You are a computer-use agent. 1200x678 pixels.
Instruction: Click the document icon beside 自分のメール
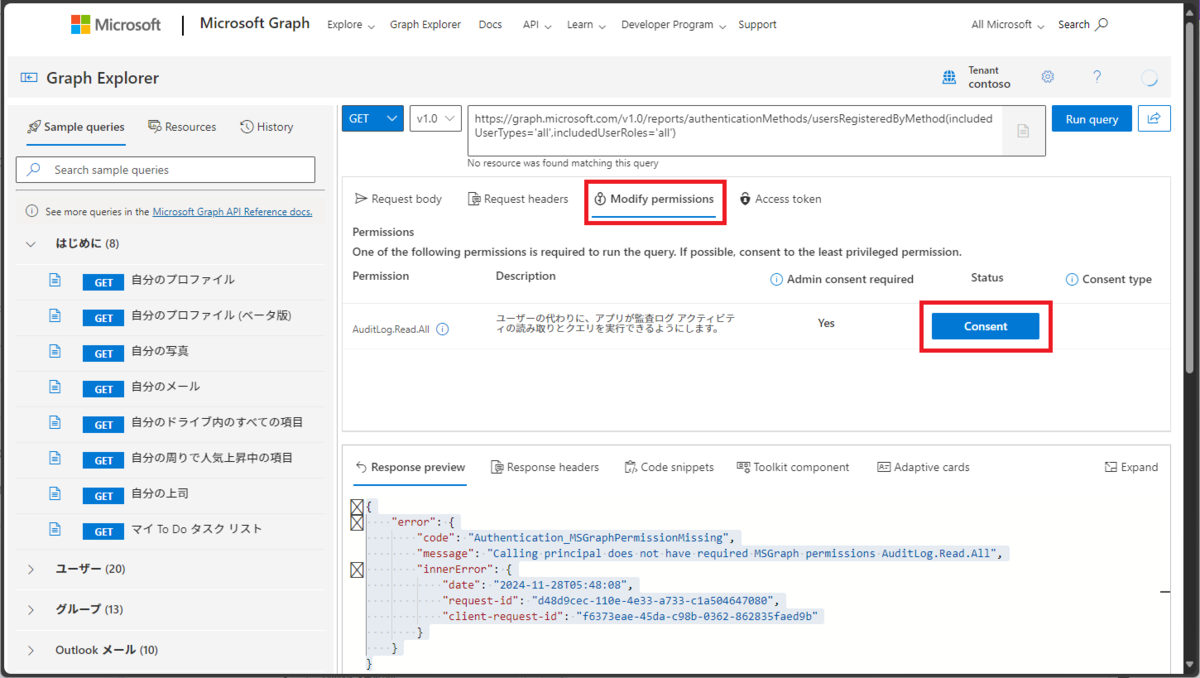[55, 387]
